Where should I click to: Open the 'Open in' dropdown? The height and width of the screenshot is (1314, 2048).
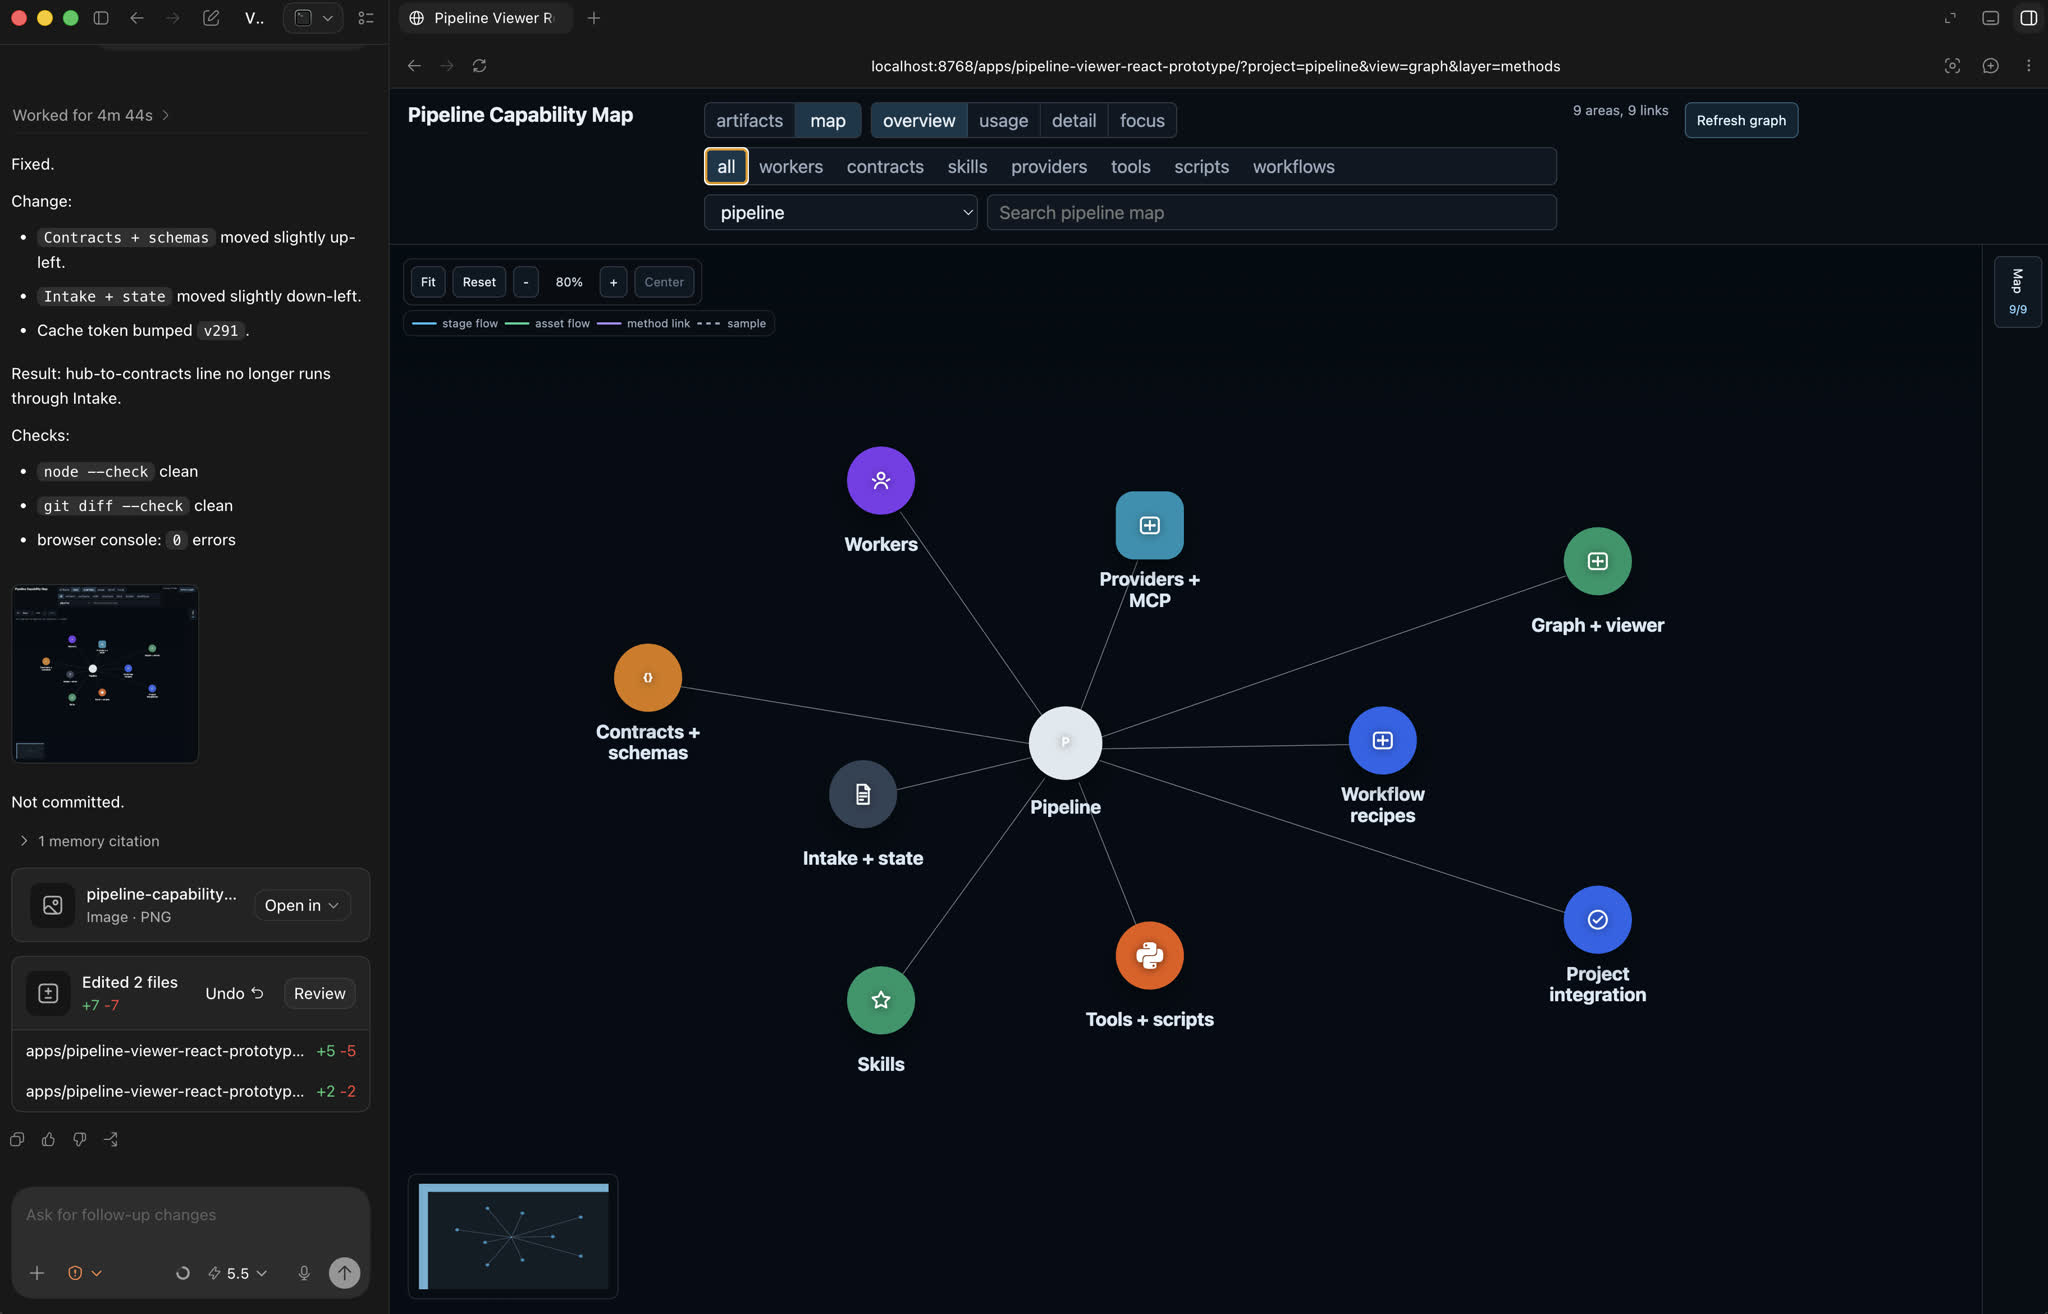301,905
